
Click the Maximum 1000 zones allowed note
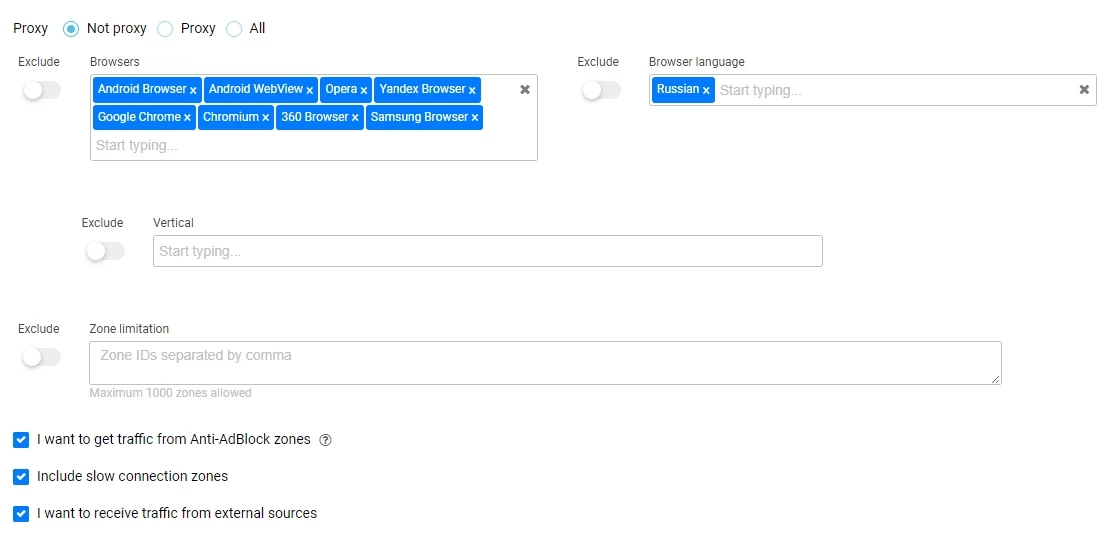pyautogui.click(x=170, y=393)
